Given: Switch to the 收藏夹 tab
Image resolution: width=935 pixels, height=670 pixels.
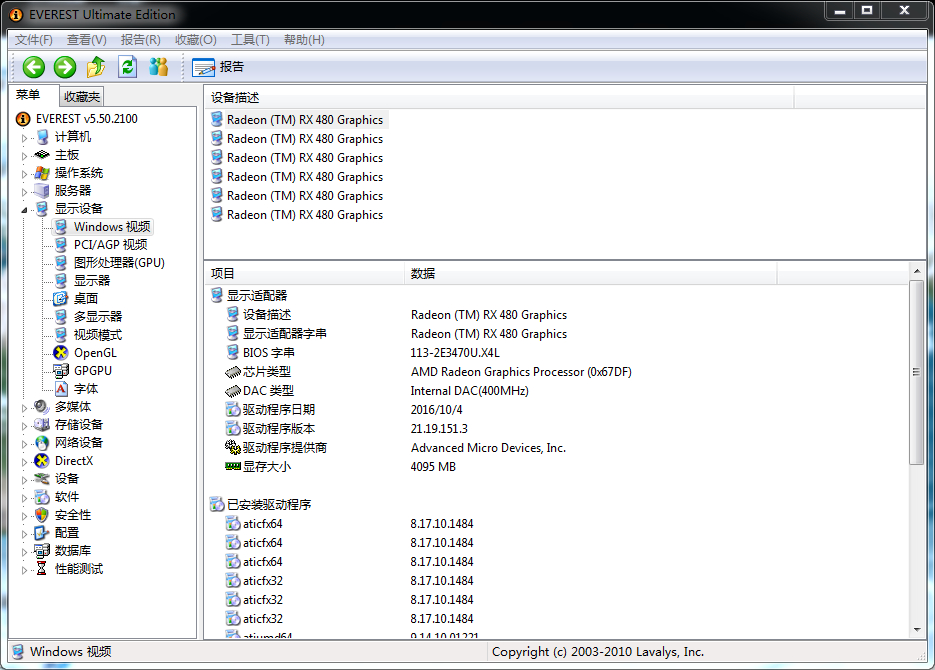Looking at the screenshot, I should 82,97.
